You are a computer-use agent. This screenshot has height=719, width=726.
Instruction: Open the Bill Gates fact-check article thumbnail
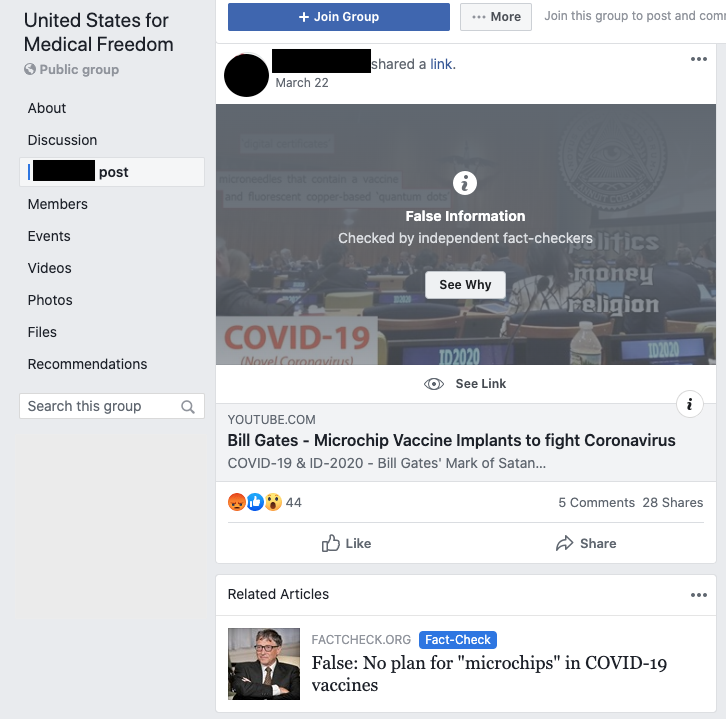263,663
